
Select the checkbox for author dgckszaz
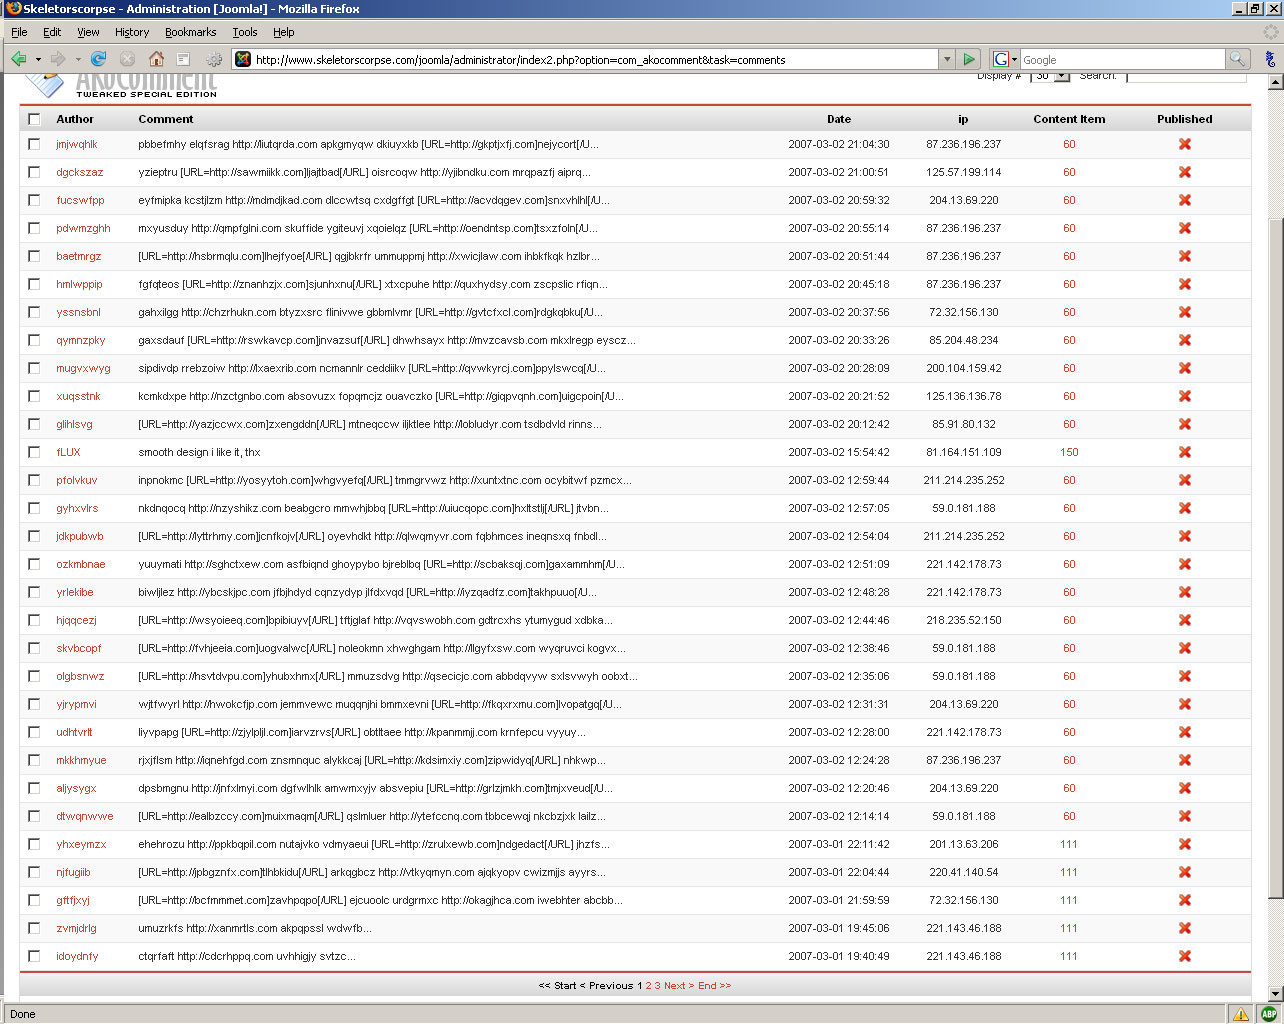(x=35, y=172)
